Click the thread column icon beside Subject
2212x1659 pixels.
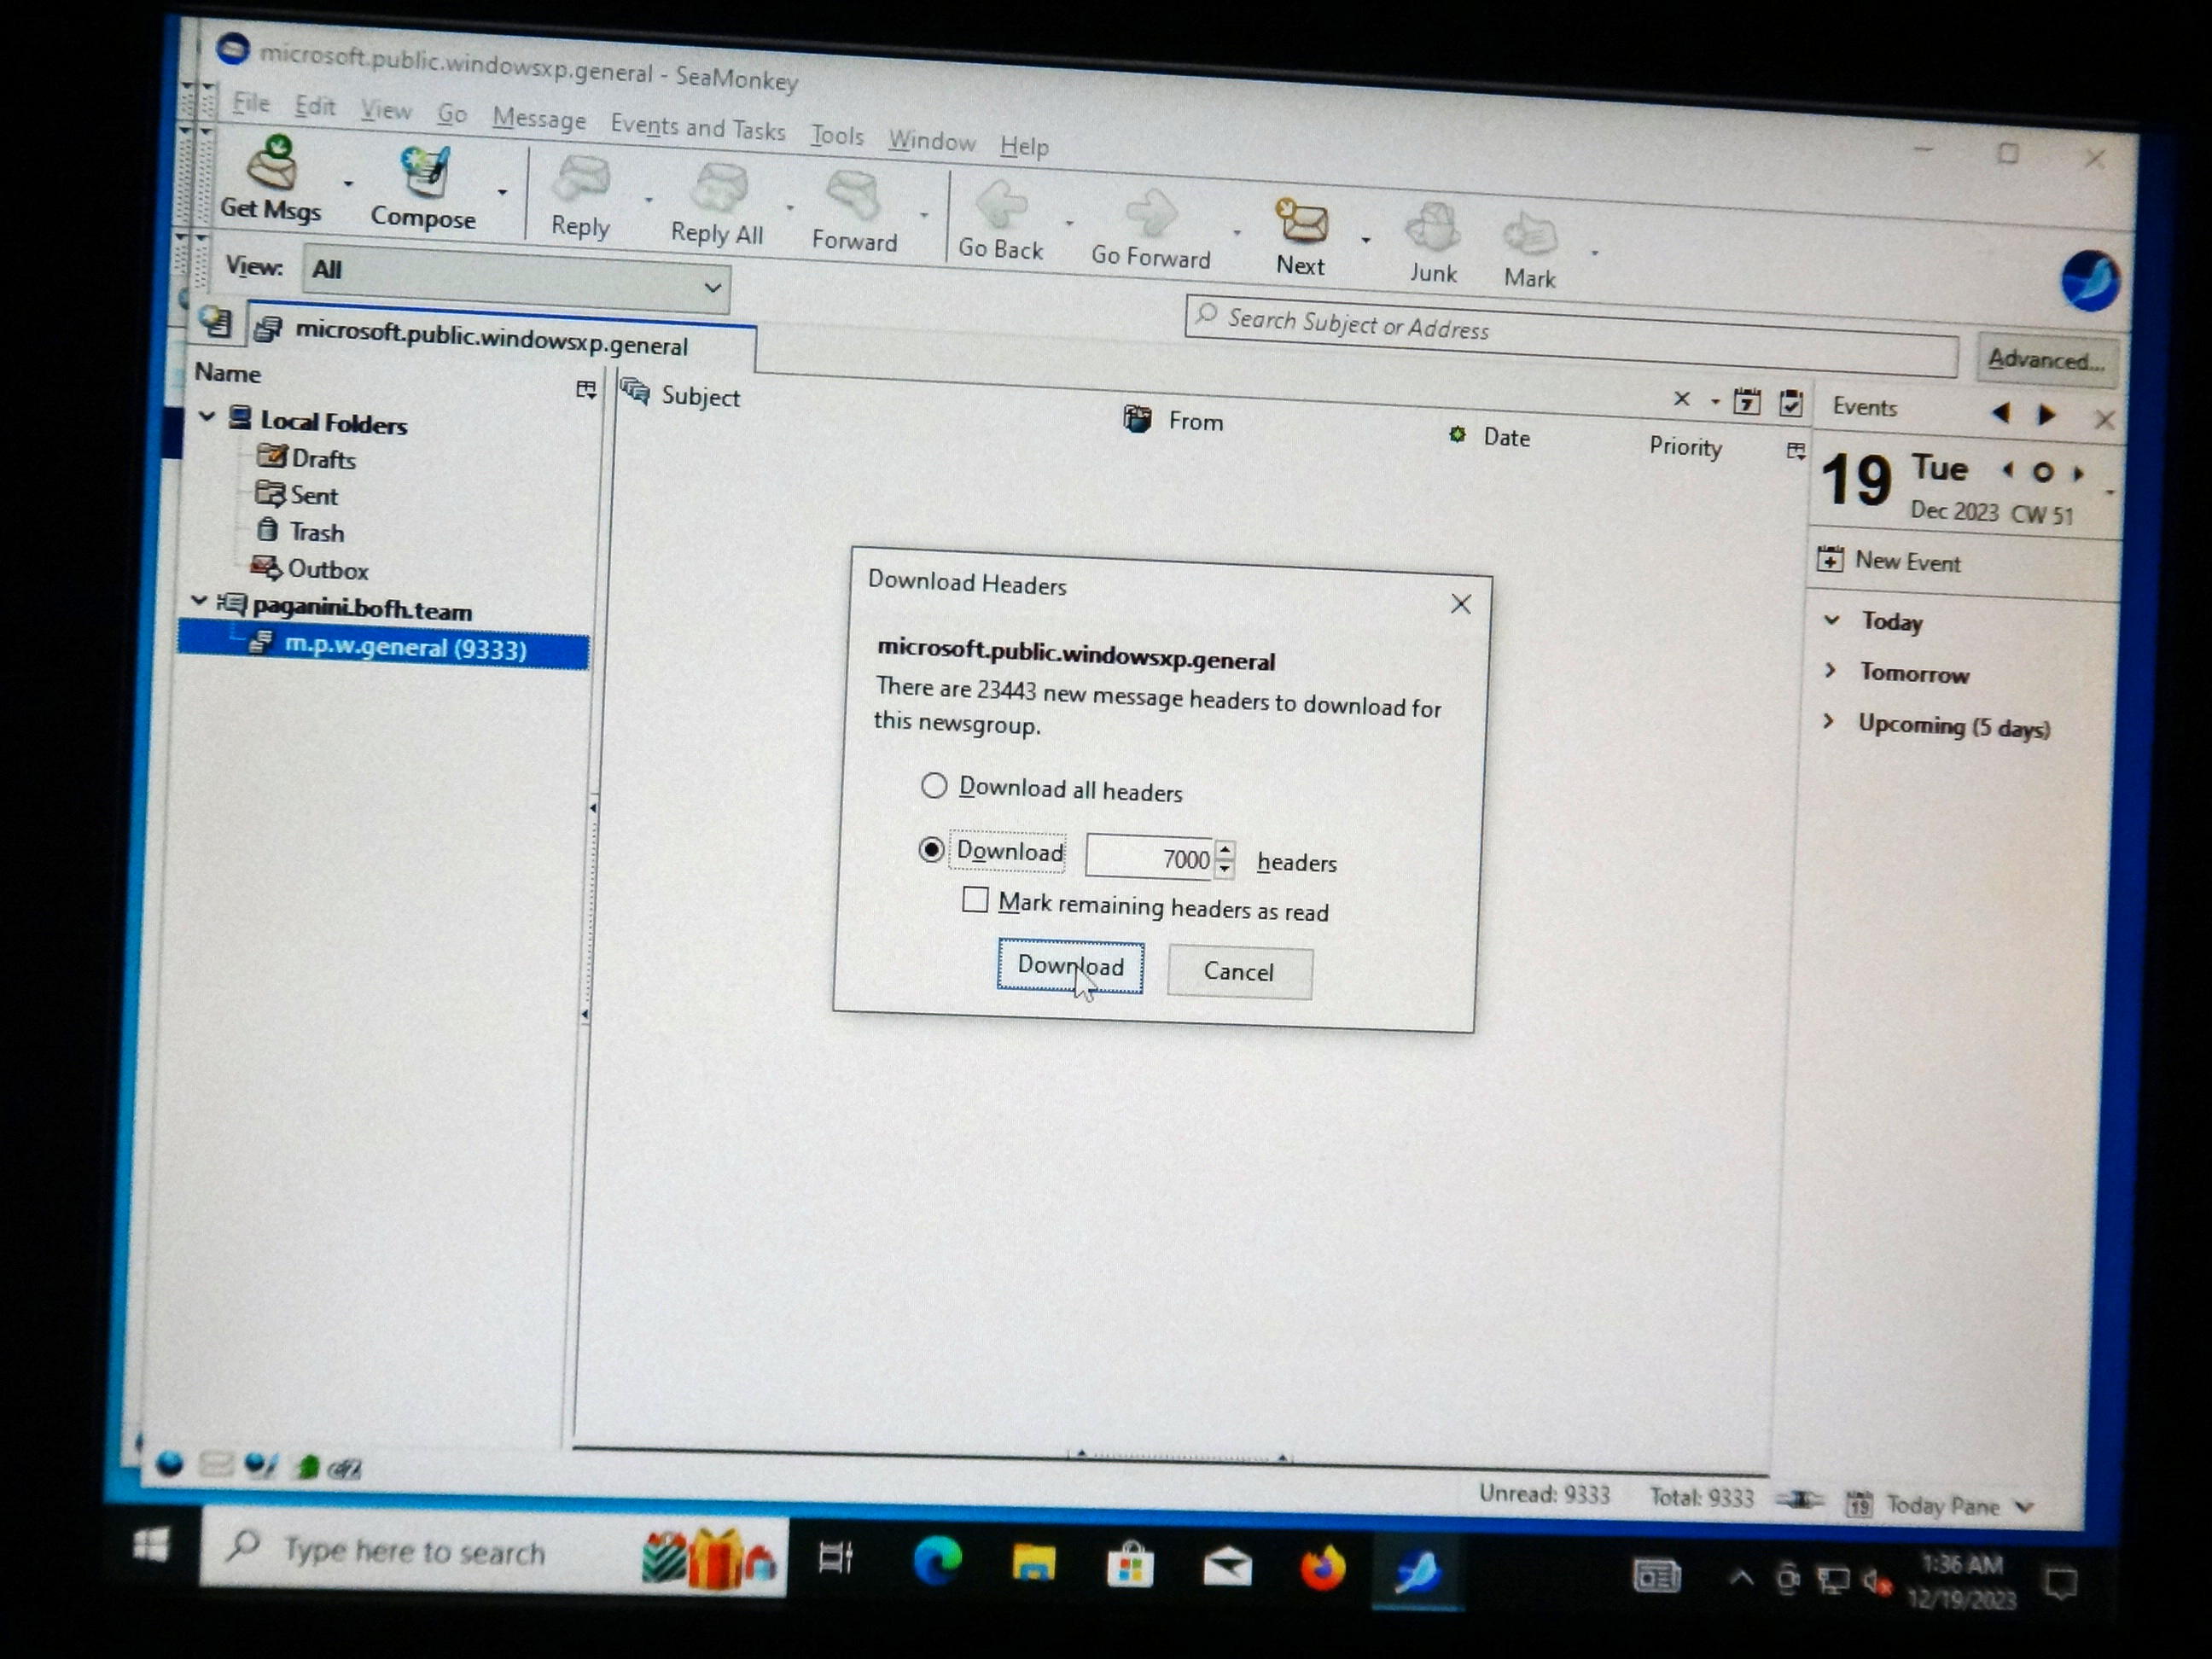[x=635, y=391]
